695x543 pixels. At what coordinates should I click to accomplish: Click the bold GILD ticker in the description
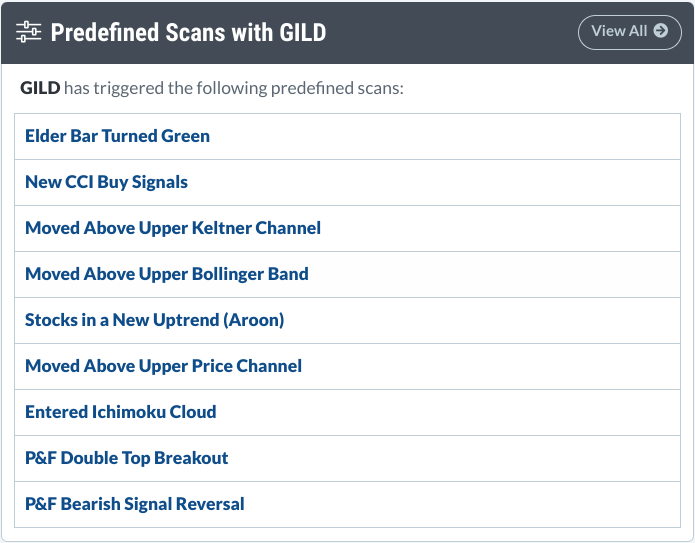coord(40,88)
